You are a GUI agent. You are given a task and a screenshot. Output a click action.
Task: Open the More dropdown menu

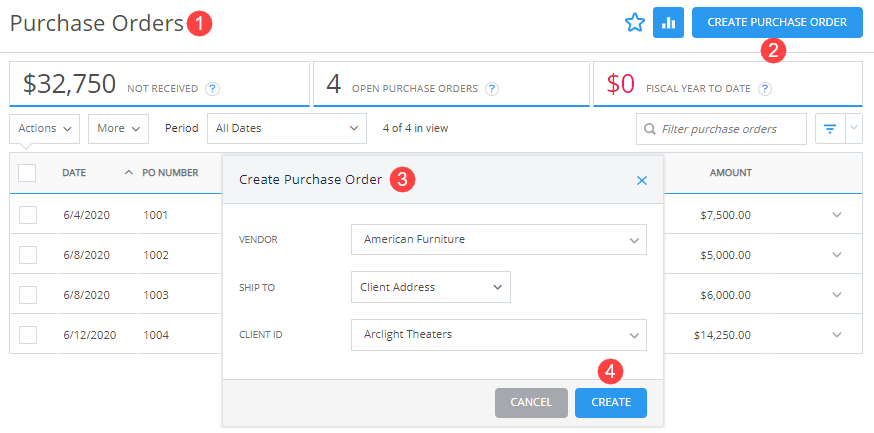click(x=118, y=129)
